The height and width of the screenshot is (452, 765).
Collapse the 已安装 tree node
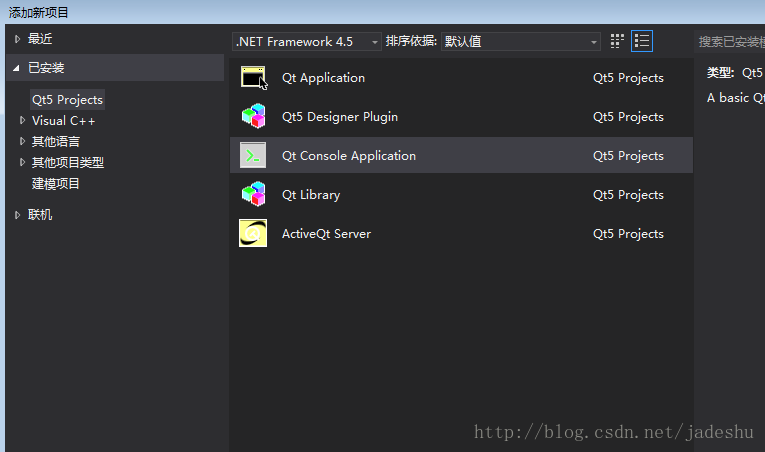point(16,68)
